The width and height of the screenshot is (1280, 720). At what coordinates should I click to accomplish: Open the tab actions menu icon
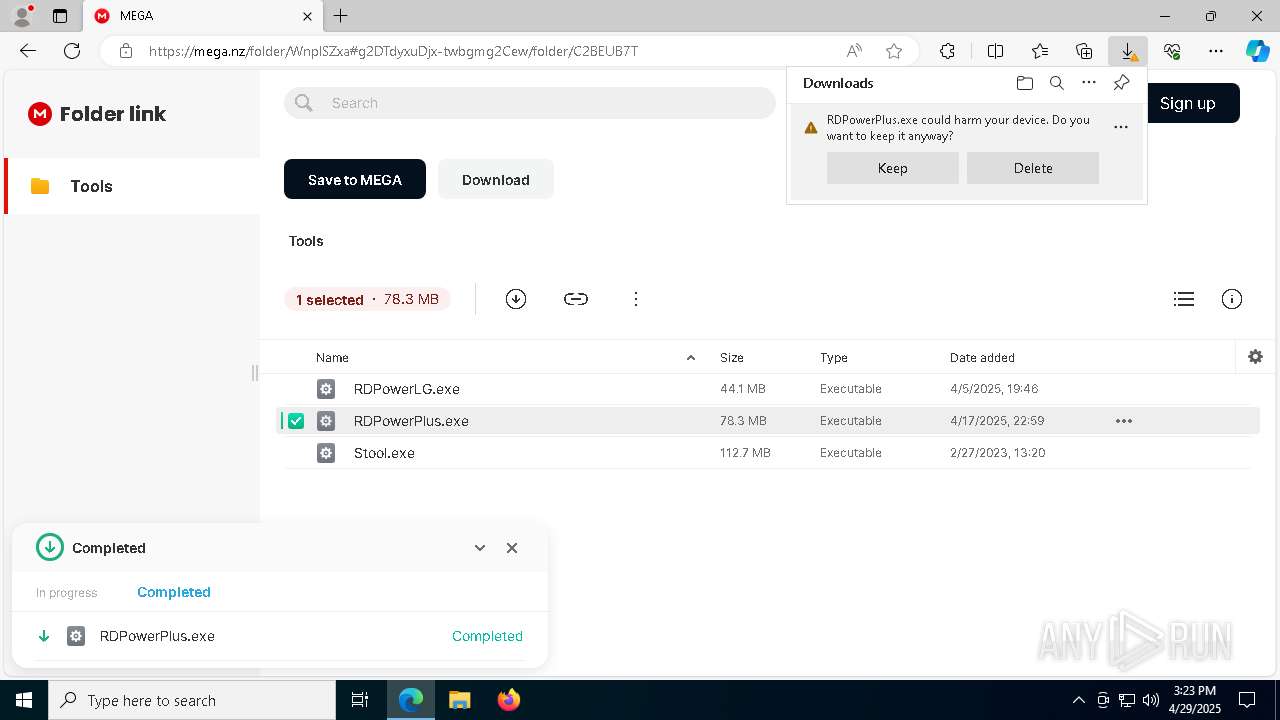[x=60, y=16]
